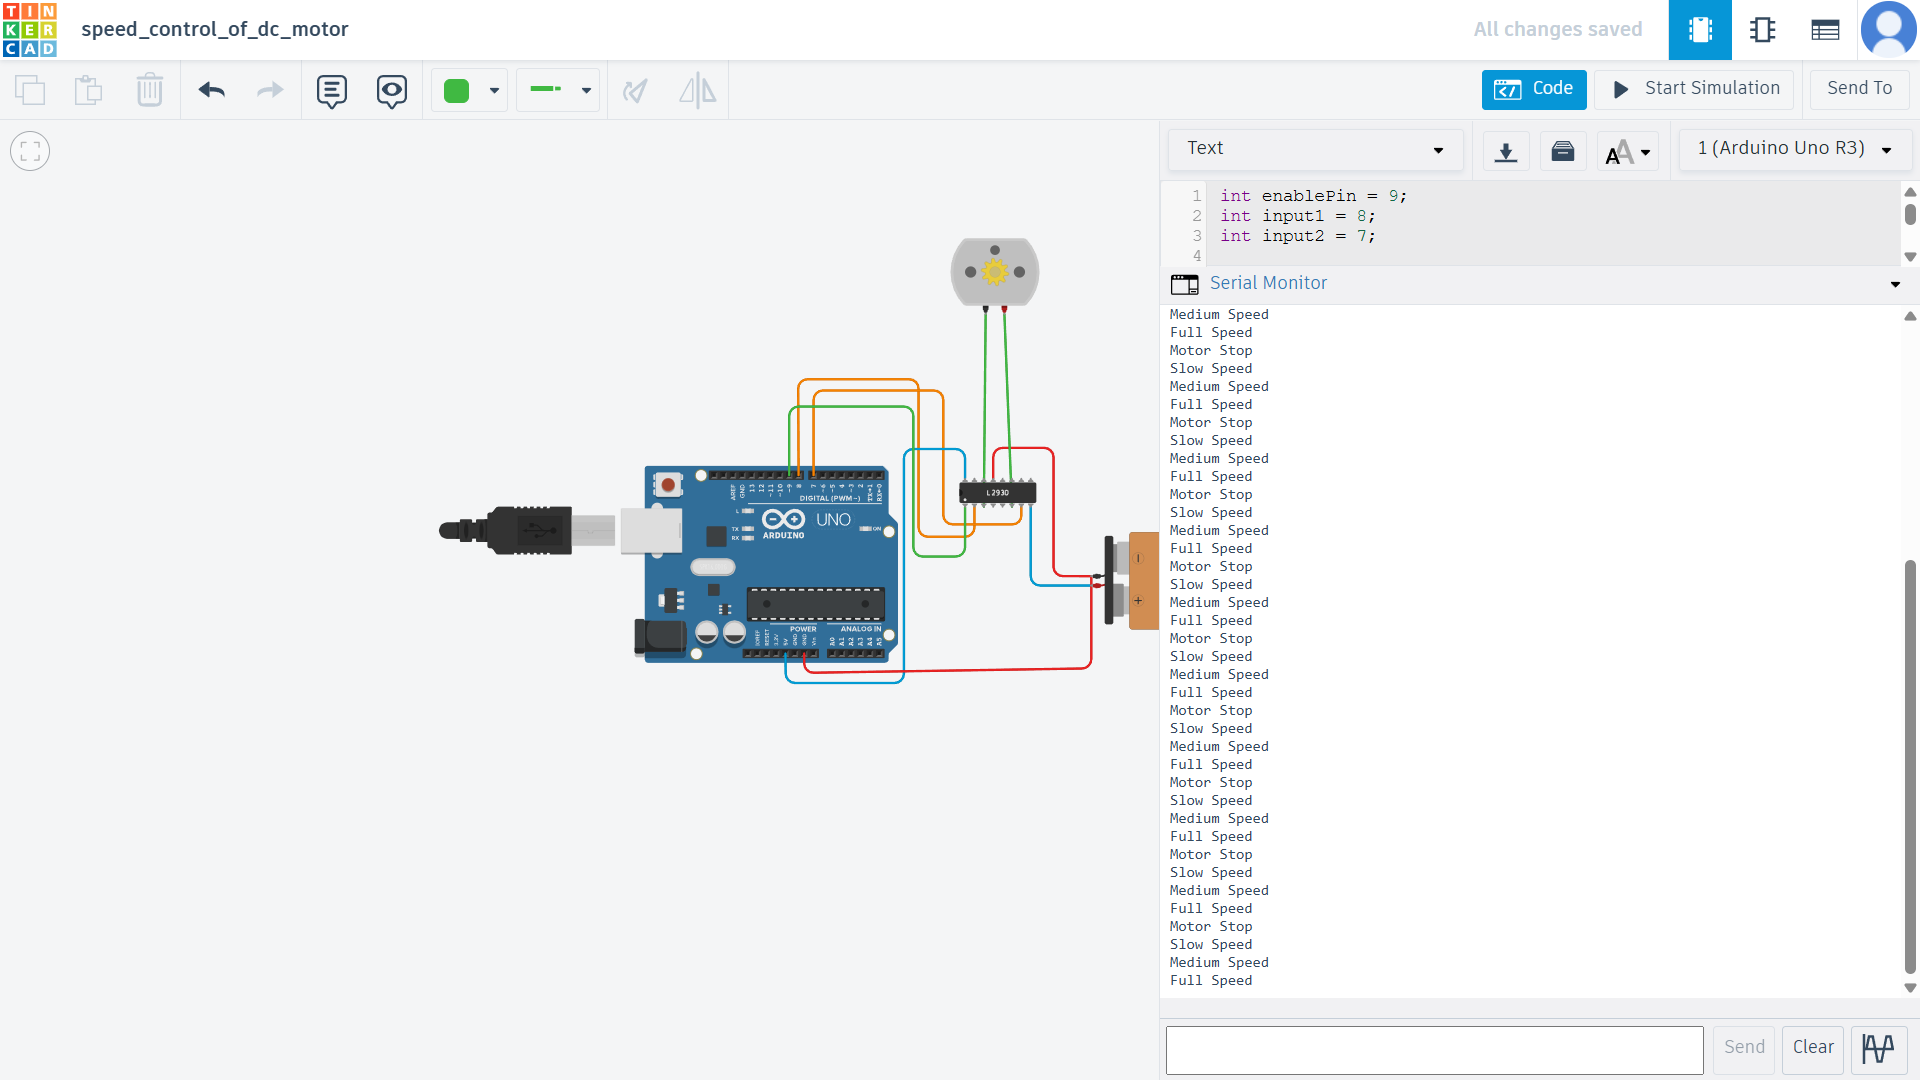Click the serial monitor input field
This screenshot has width=1920, height=1080.
point(1434,1050)
